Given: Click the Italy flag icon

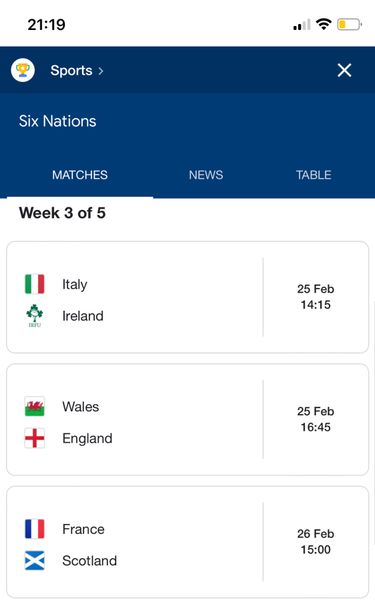Looking at the screenshot, I should tap(34, 284).
